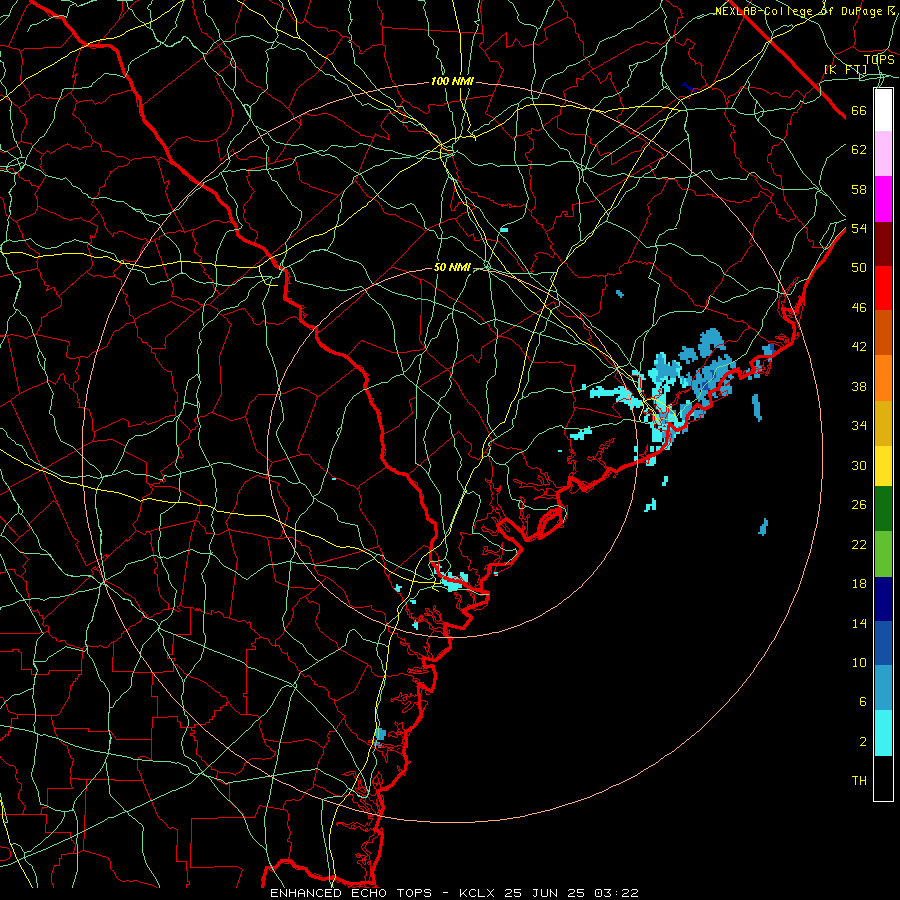Click the light steel-blue legend swatch
Screen dimensions: 900x900
point(883,688)
